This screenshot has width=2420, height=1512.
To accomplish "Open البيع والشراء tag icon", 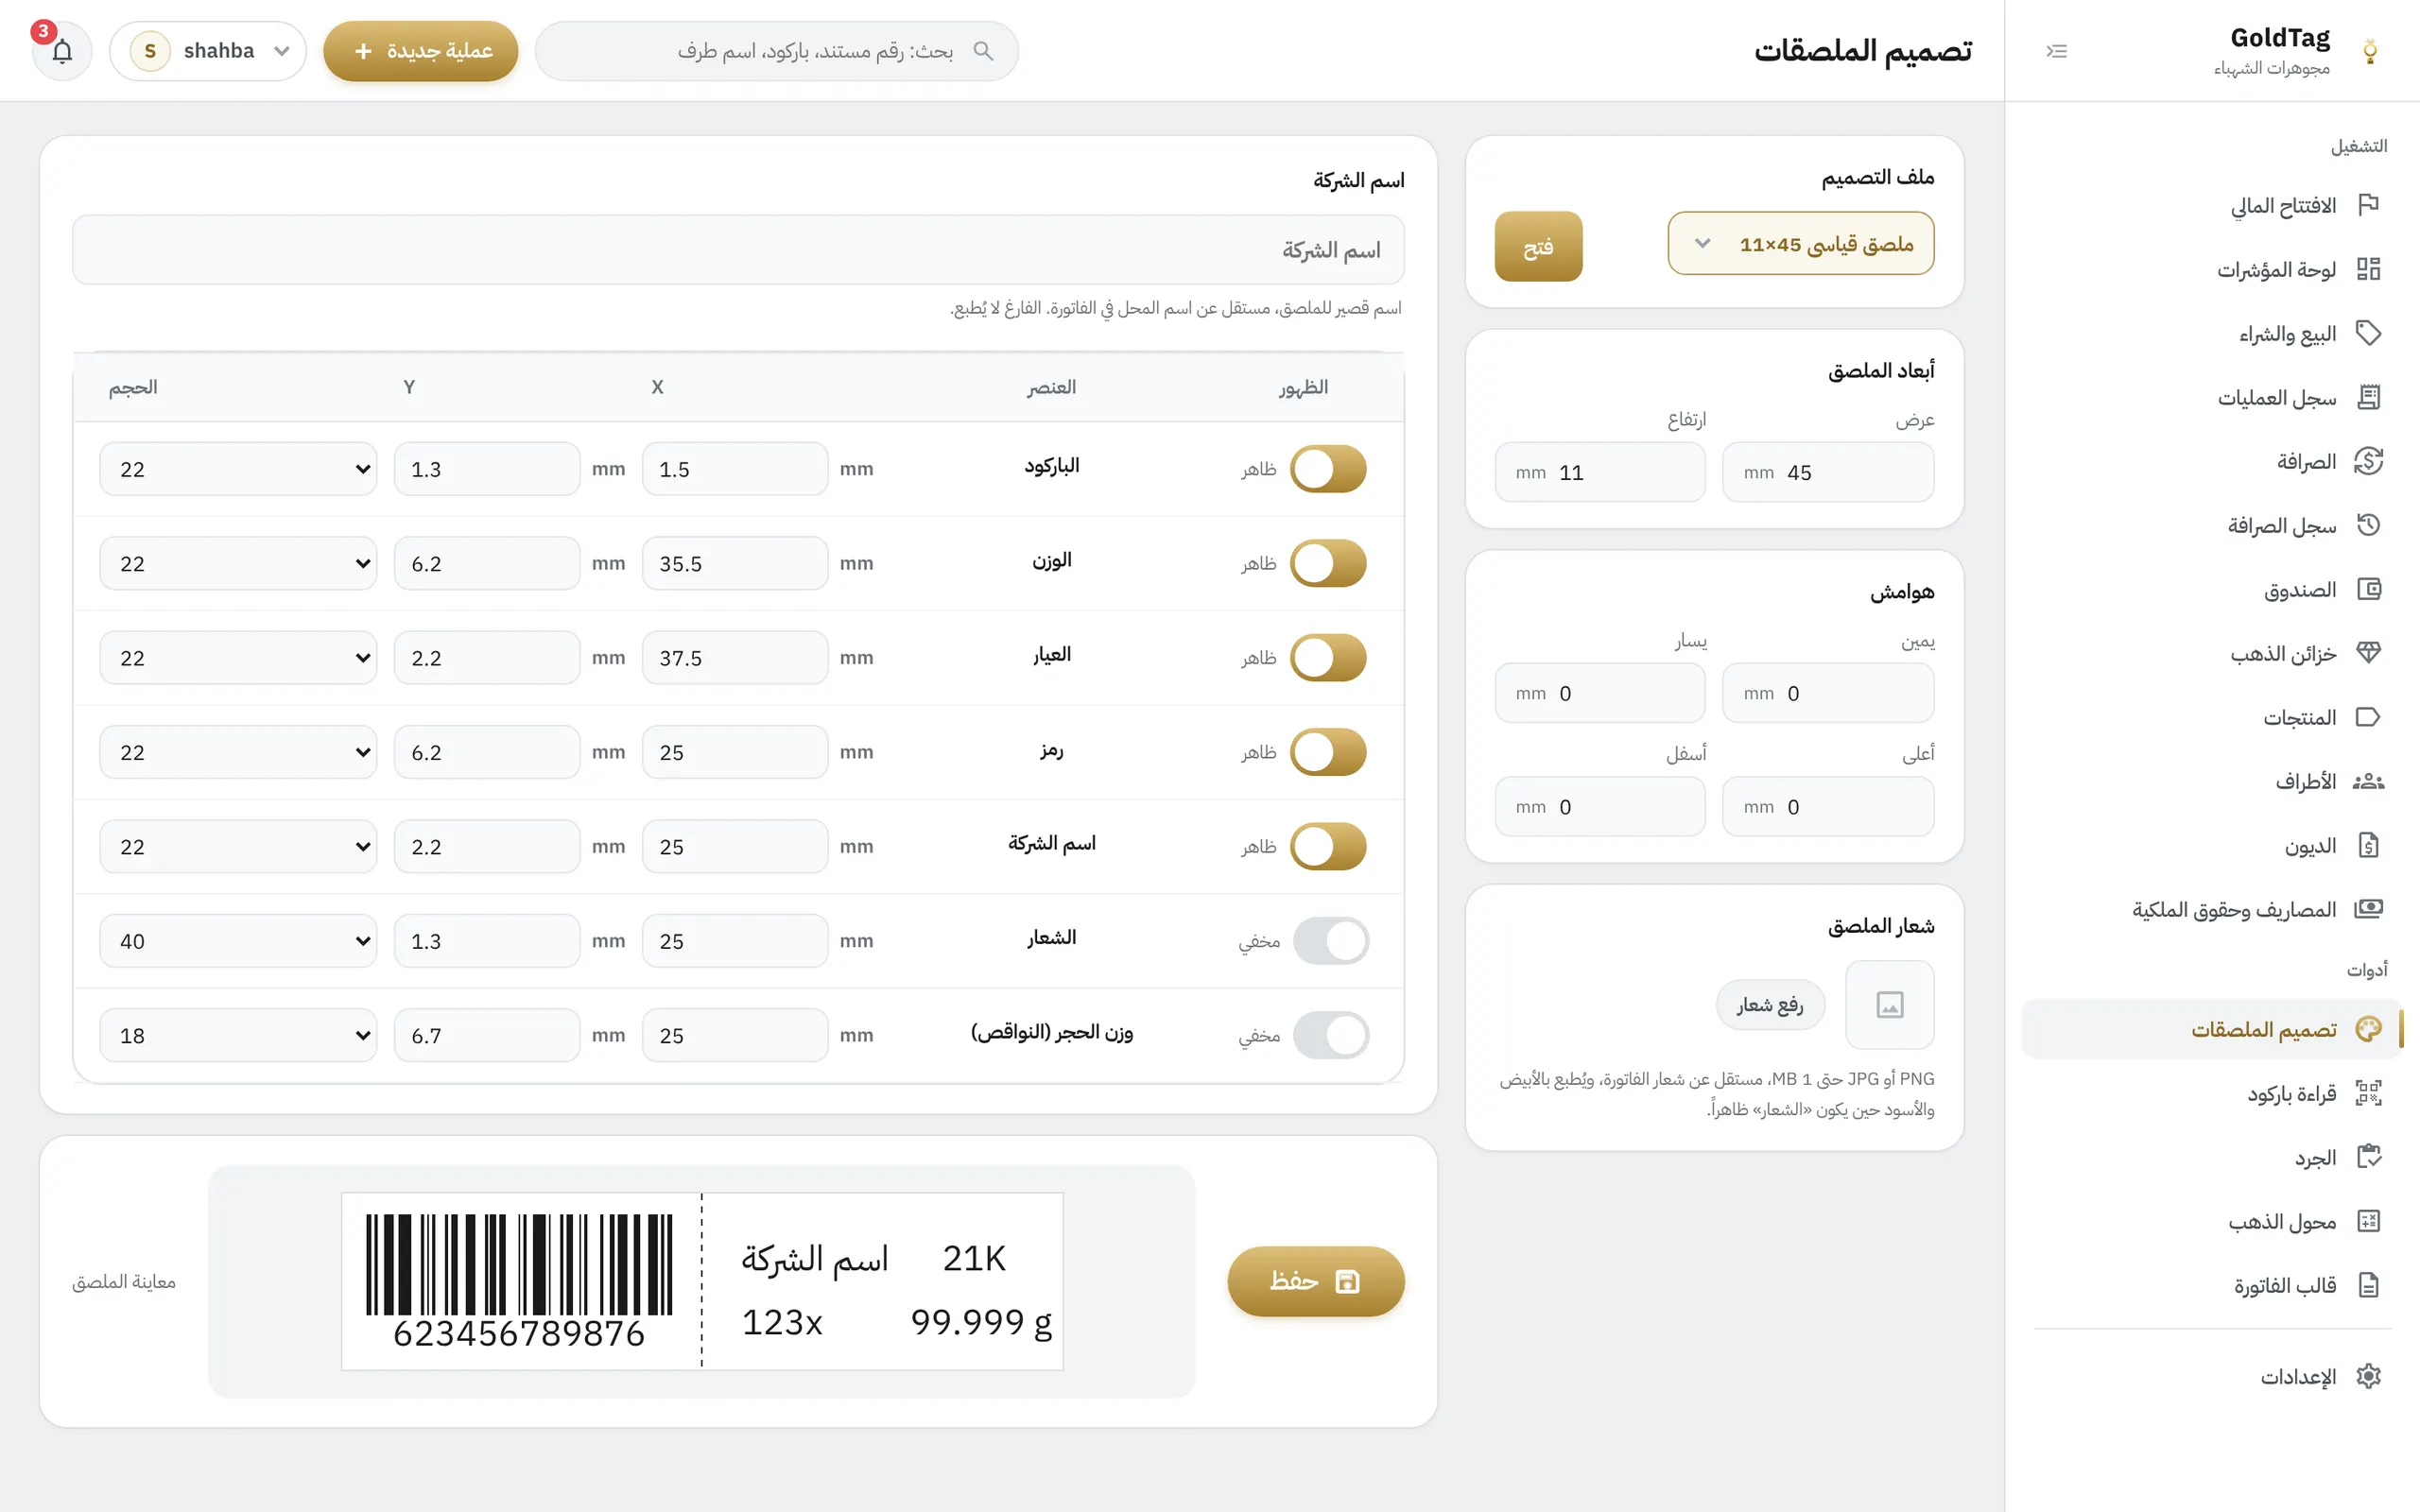I will point(2367,333).
